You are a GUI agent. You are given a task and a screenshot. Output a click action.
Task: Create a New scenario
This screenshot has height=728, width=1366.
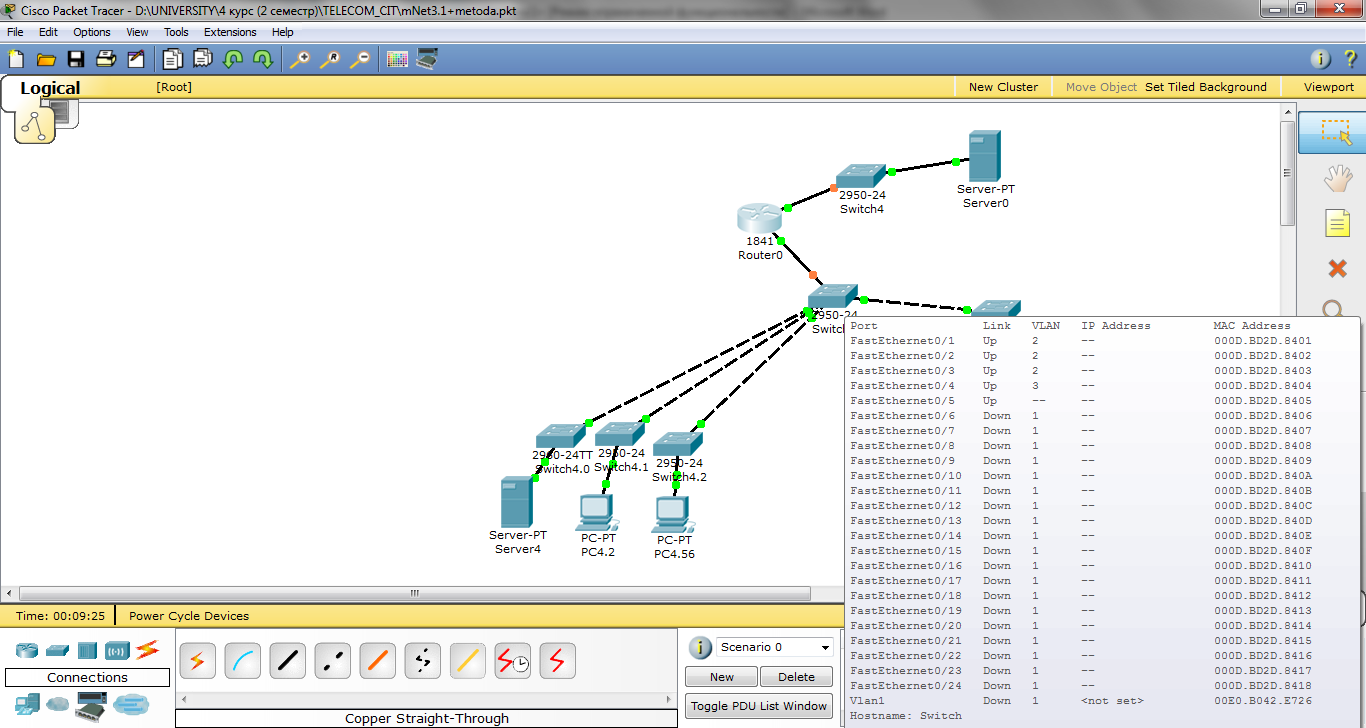tap(721, 677)
